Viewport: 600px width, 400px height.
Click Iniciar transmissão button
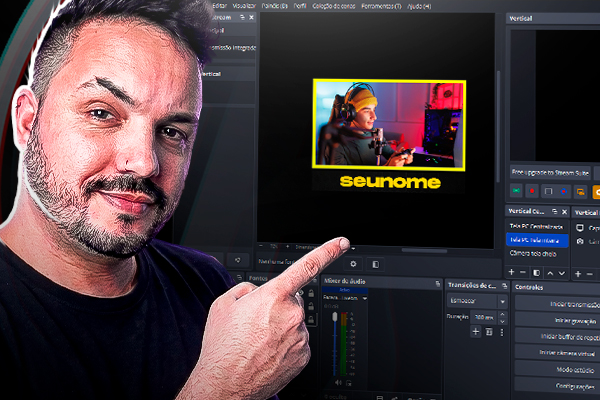point(558,304)
